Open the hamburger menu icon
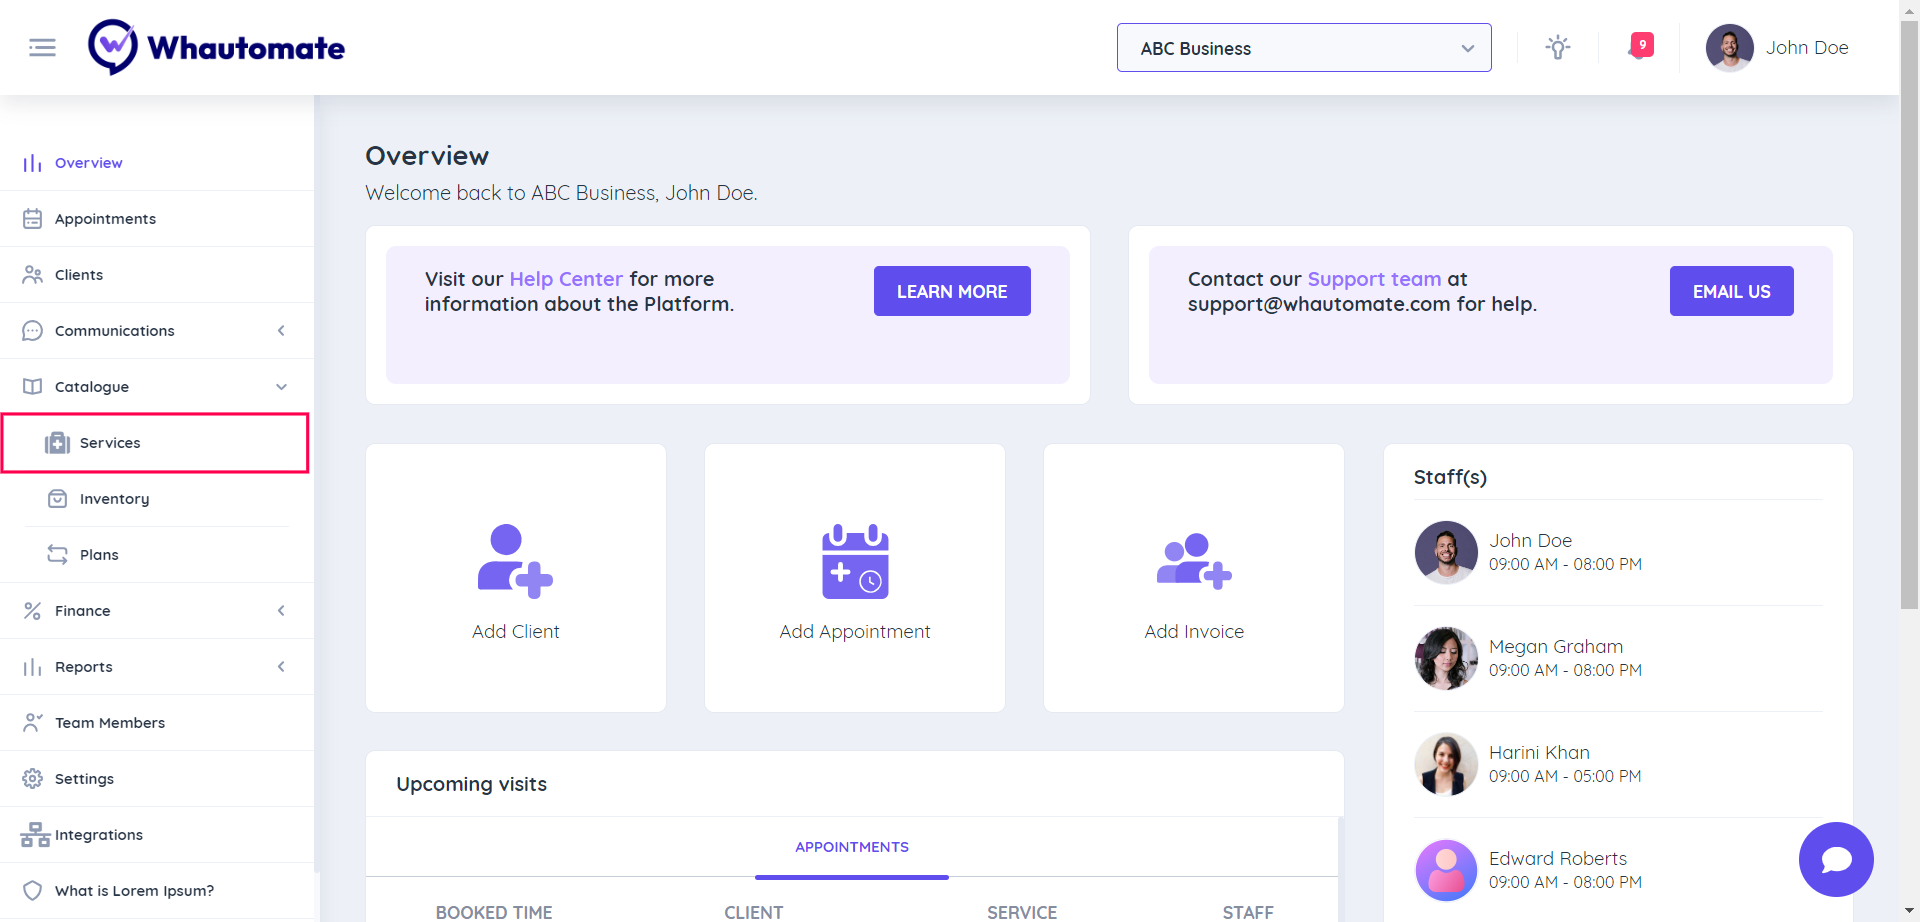1920x922 pixels. click(x=42, y=48)
